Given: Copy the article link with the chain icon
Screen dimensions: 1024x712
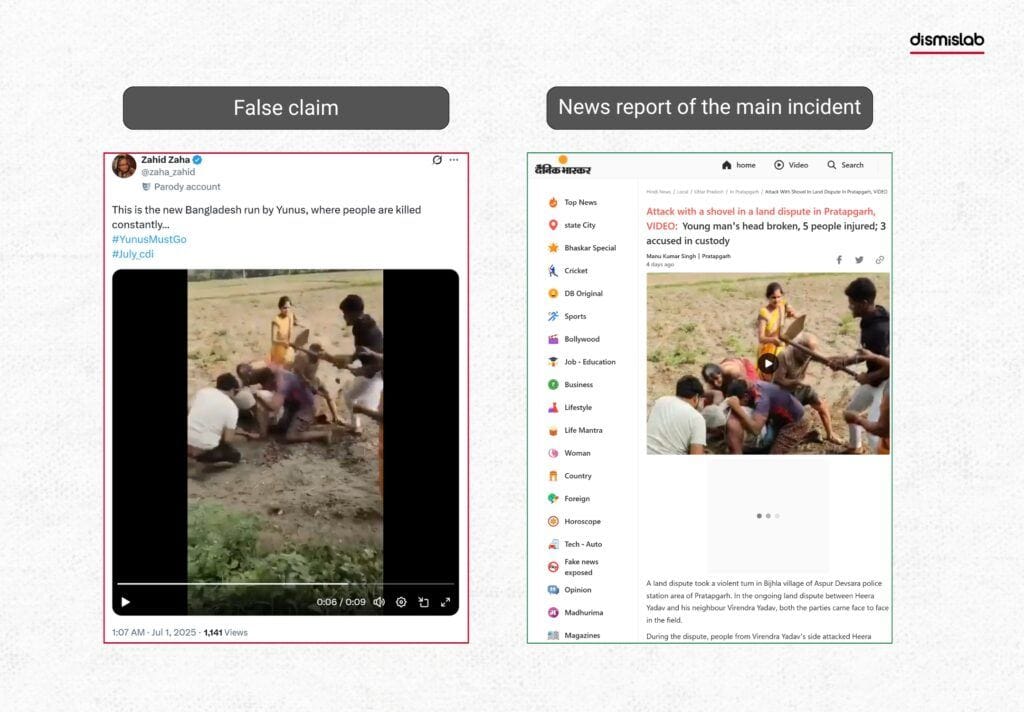Looking at the screenshot, I should point(880,260).
